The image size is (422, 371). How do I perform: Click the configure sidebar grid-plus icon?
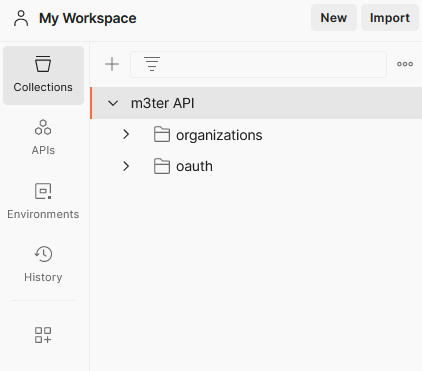click(43, 335)
